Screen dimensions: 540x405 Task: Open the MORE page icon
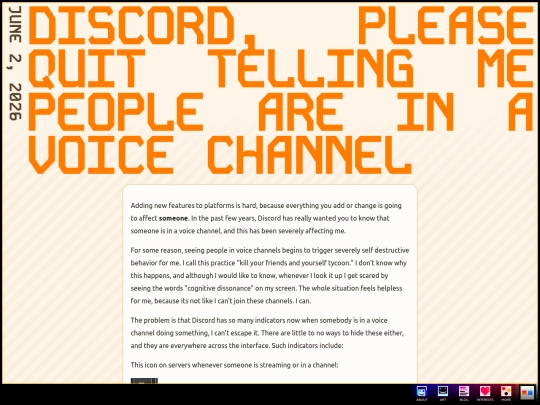tap(506, 392)
